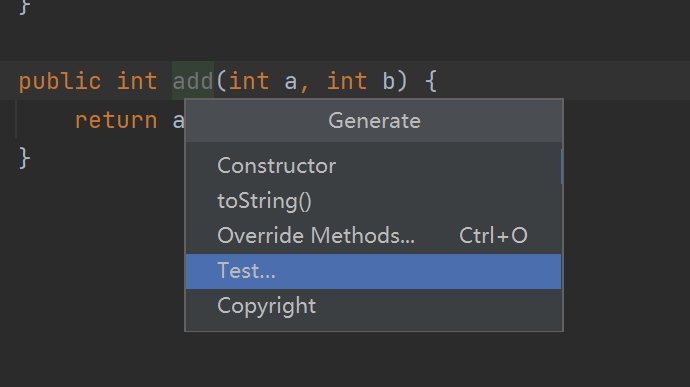This screenshot has width=690, height=387.
Task: Click parameter b in the method signature
Action: tap(388, 81)
